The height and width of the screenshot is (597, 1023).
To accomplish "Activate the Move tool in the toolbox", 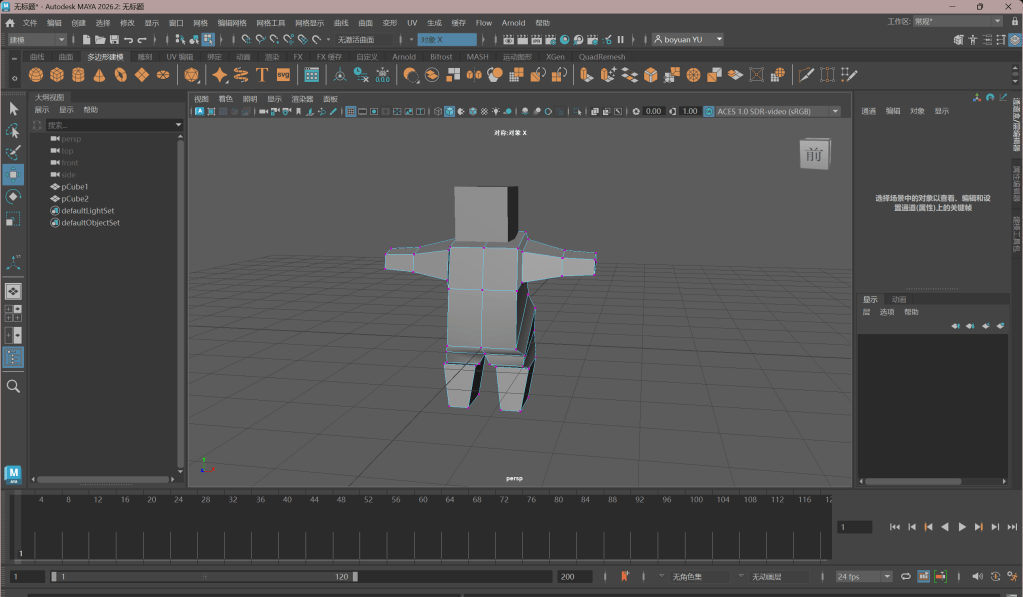I will pos(14,175).
